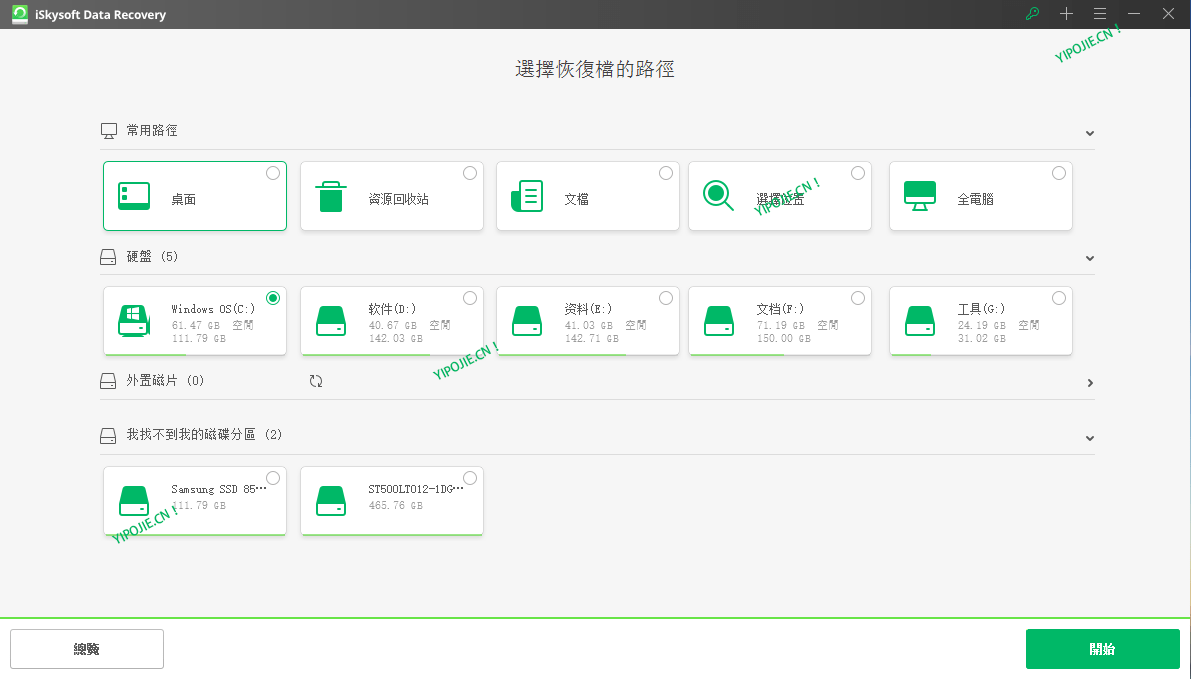Refresh the external disk list

tap(316, 381)
